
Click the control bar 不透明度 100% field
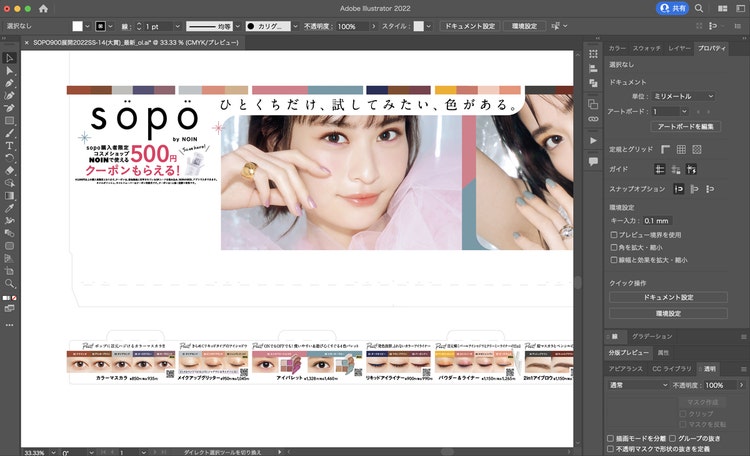coord(352,26)
